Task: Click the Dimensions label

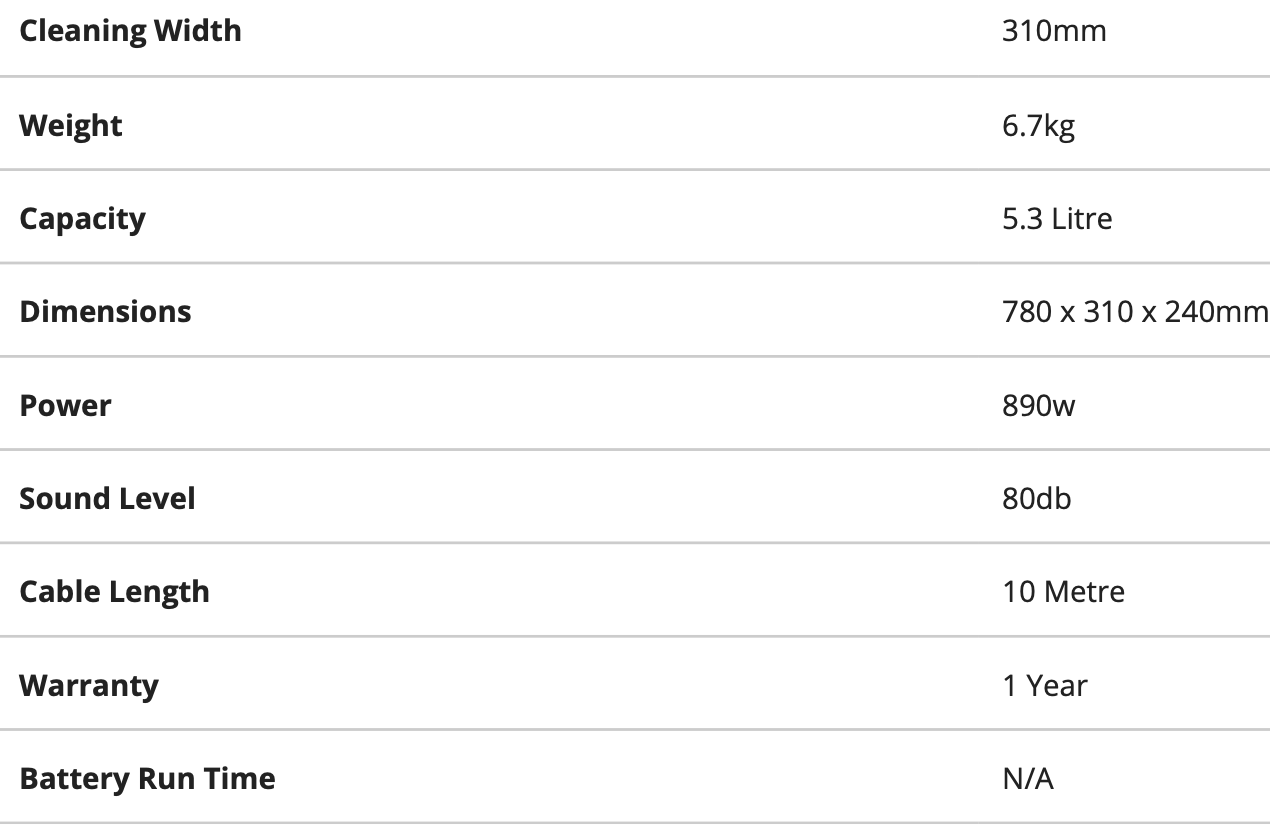Action: coord(105,311)
